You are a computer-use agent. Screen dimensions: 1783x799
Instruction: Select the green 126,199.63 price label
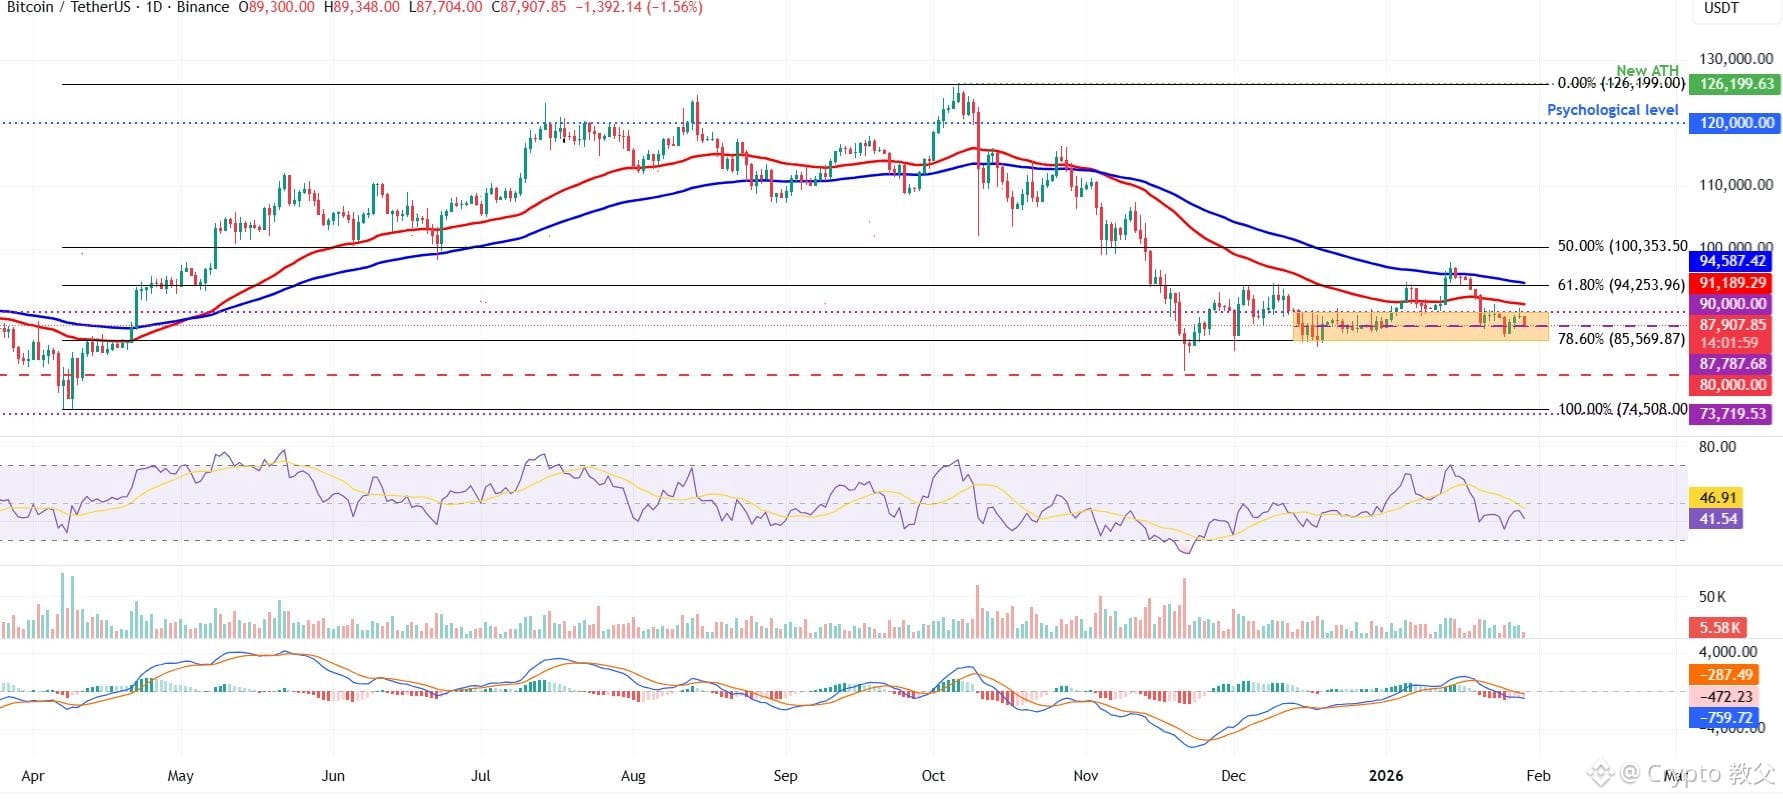pos(1735,84)
